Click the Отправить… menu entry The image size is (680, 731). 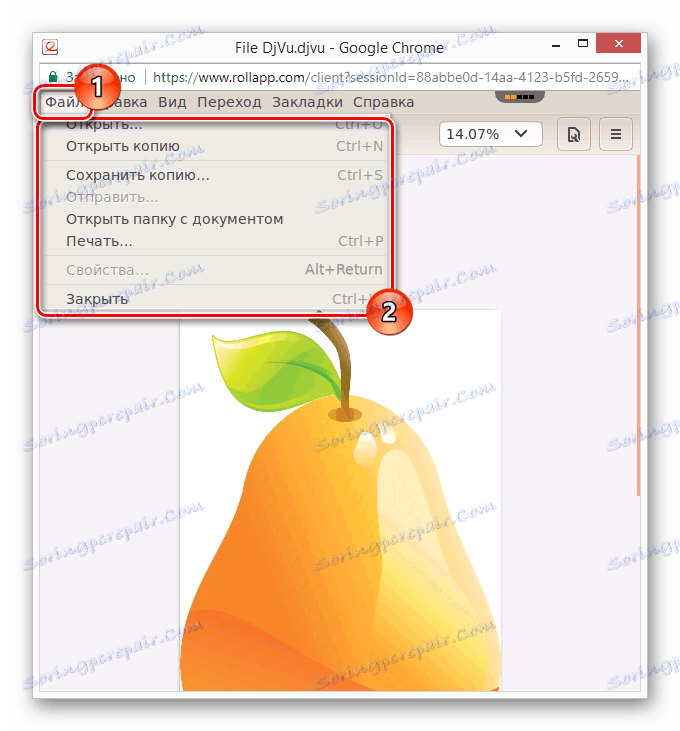click(x=216, y=197)
